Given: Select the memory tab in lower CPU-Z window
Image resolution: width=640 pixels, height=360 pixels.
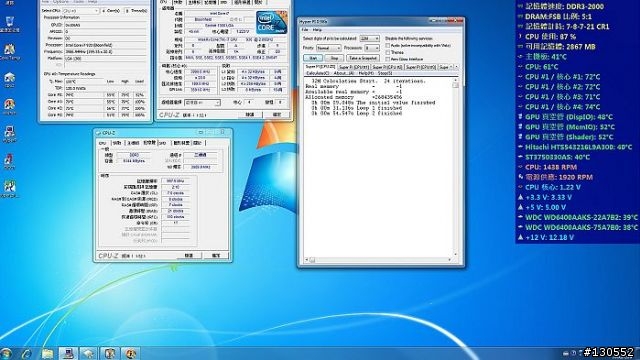Looking at the screenshot, I should coord(149,143).
